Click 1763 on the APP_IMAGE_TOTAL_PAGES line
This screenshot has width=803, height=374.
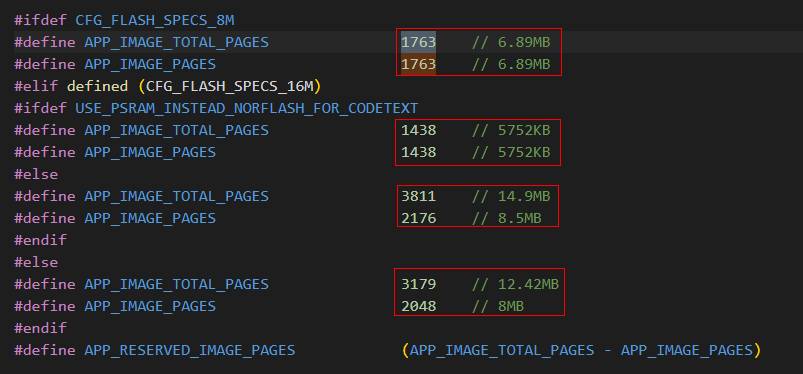point(418,42)
